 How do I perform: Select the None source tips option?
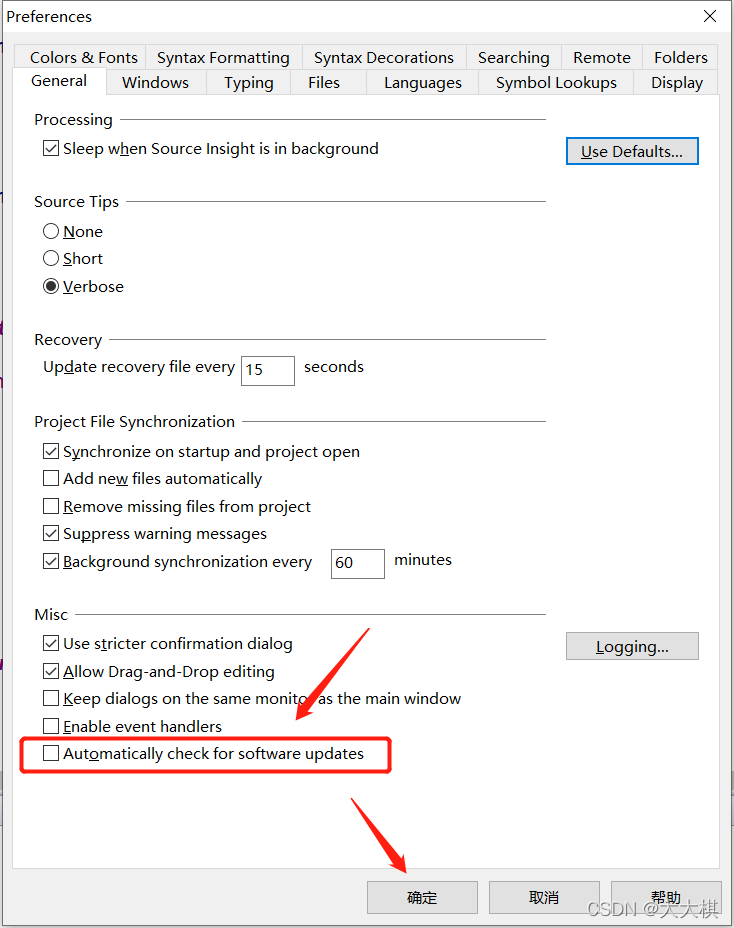(51, 231)
